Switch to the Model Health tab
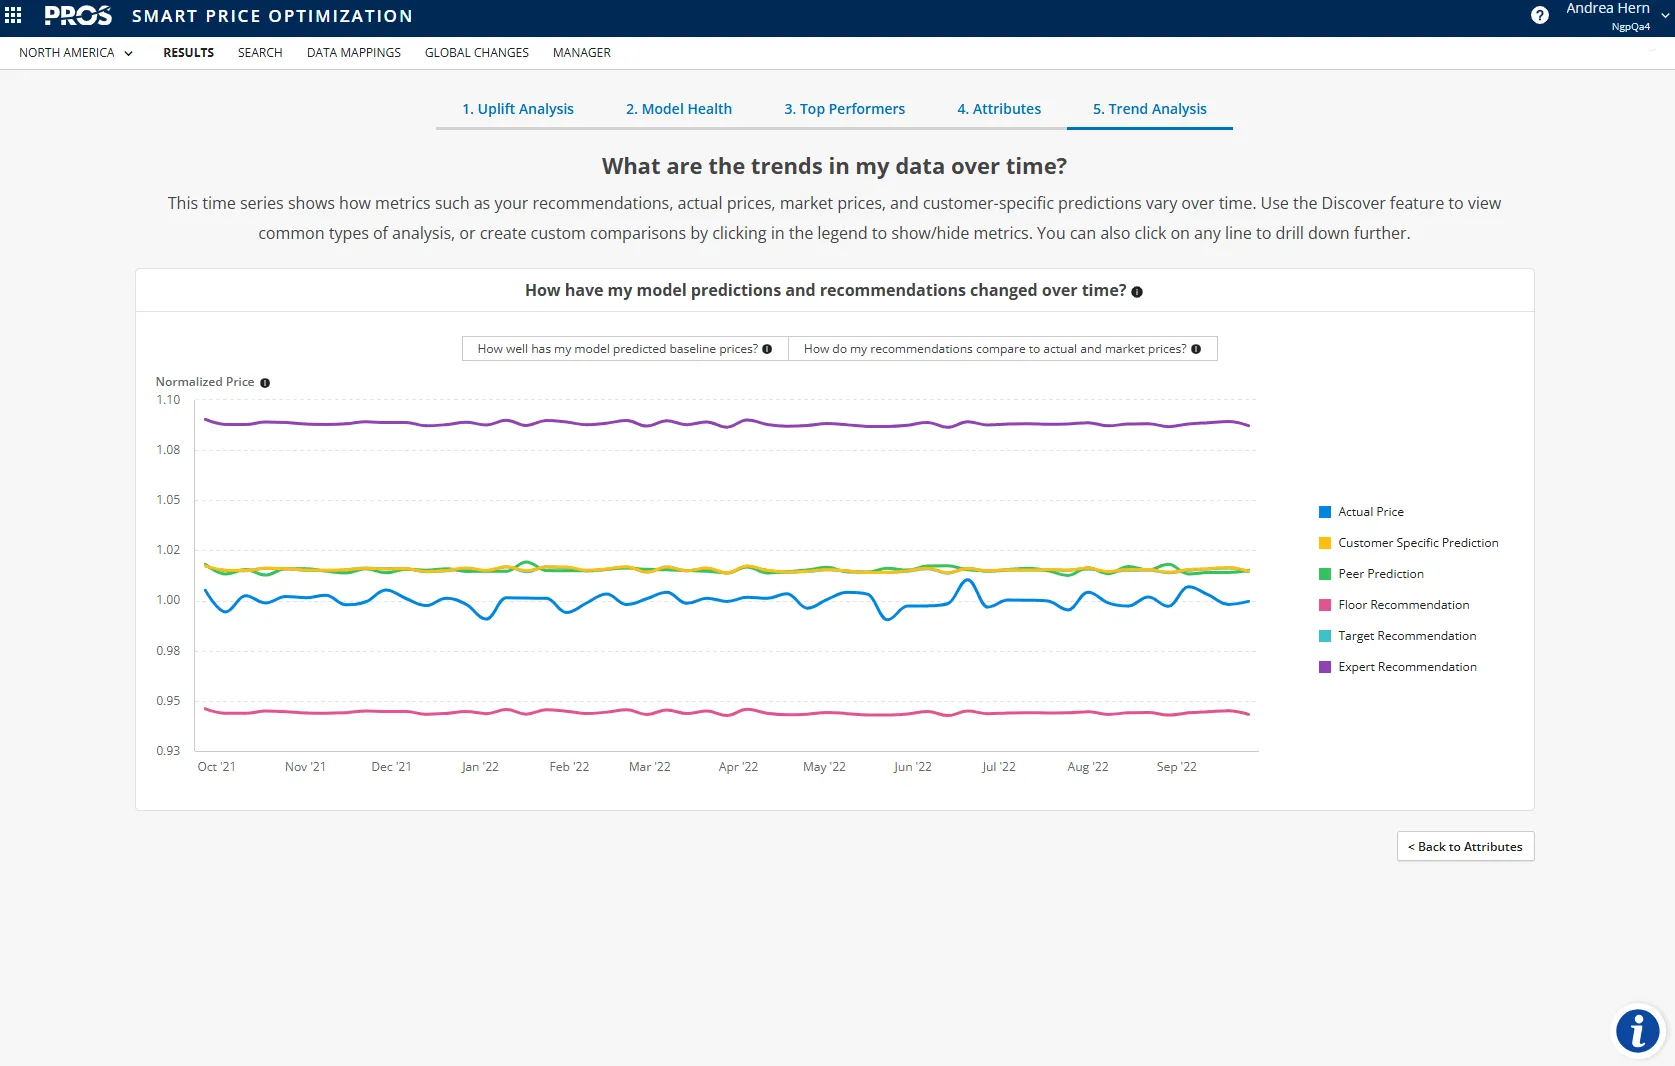 679,109
